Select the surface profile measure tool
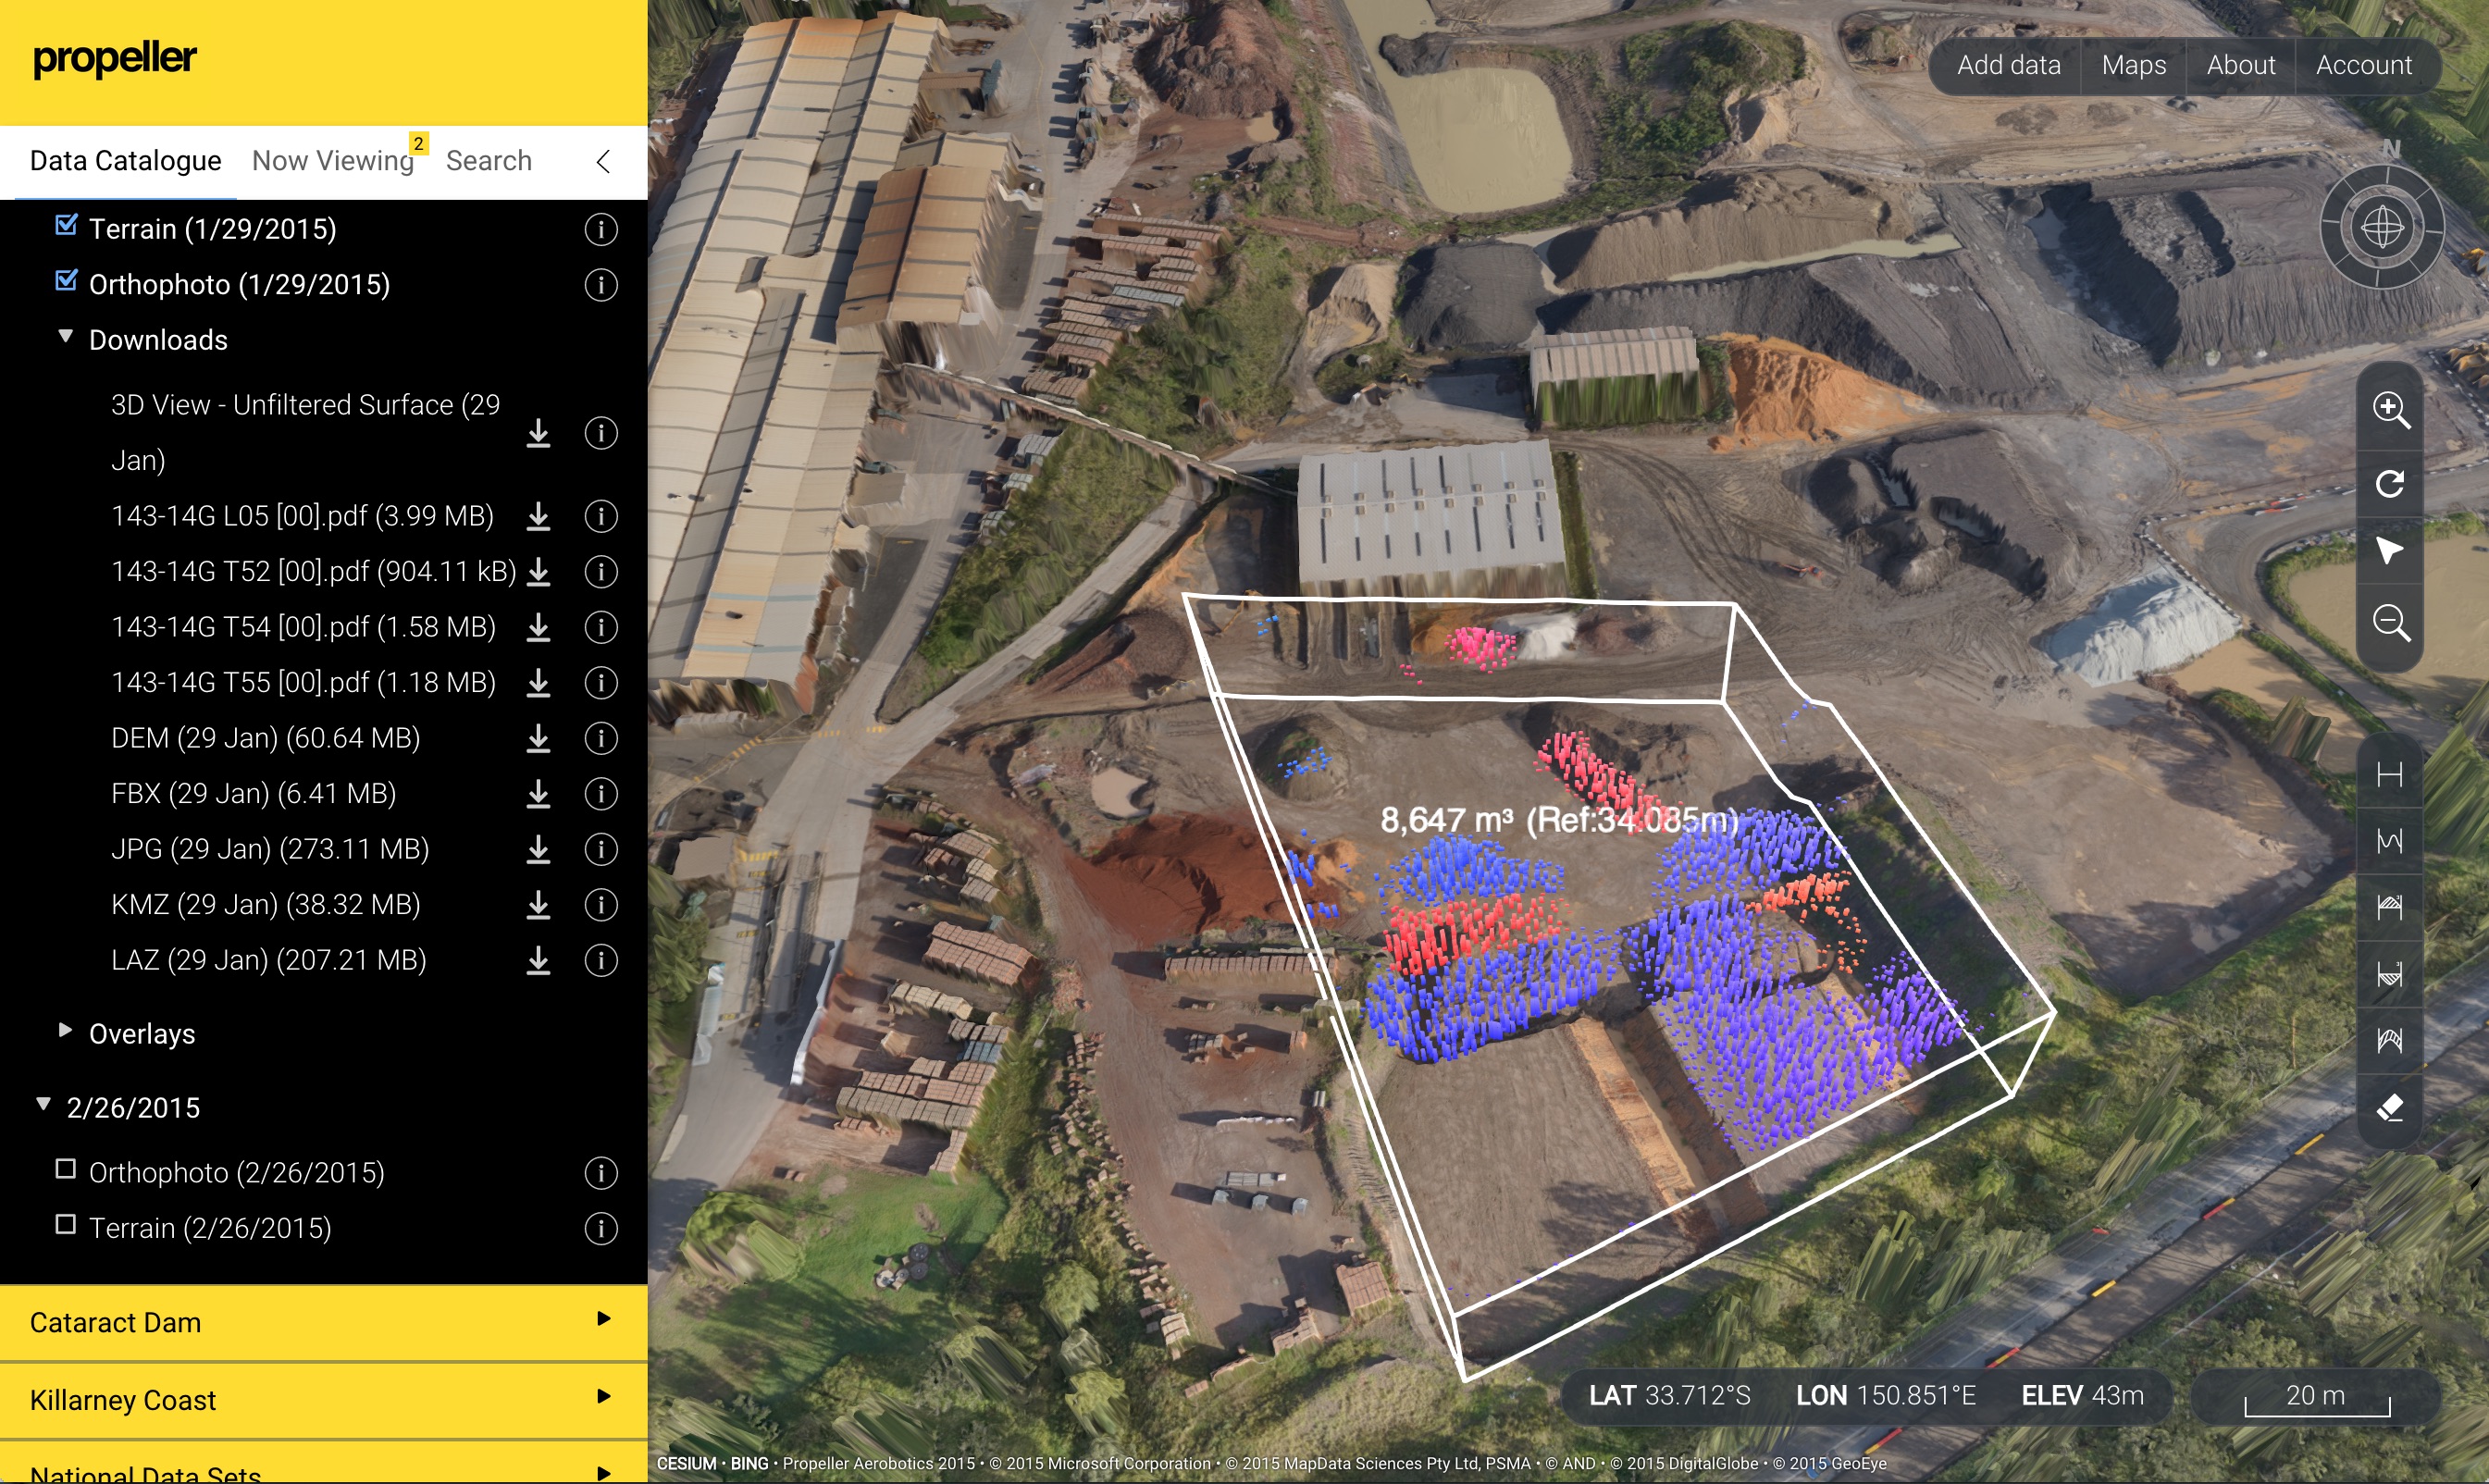Viewport: 2489px width, 1484px height. pyautogui.click(x=2389, y=841)
